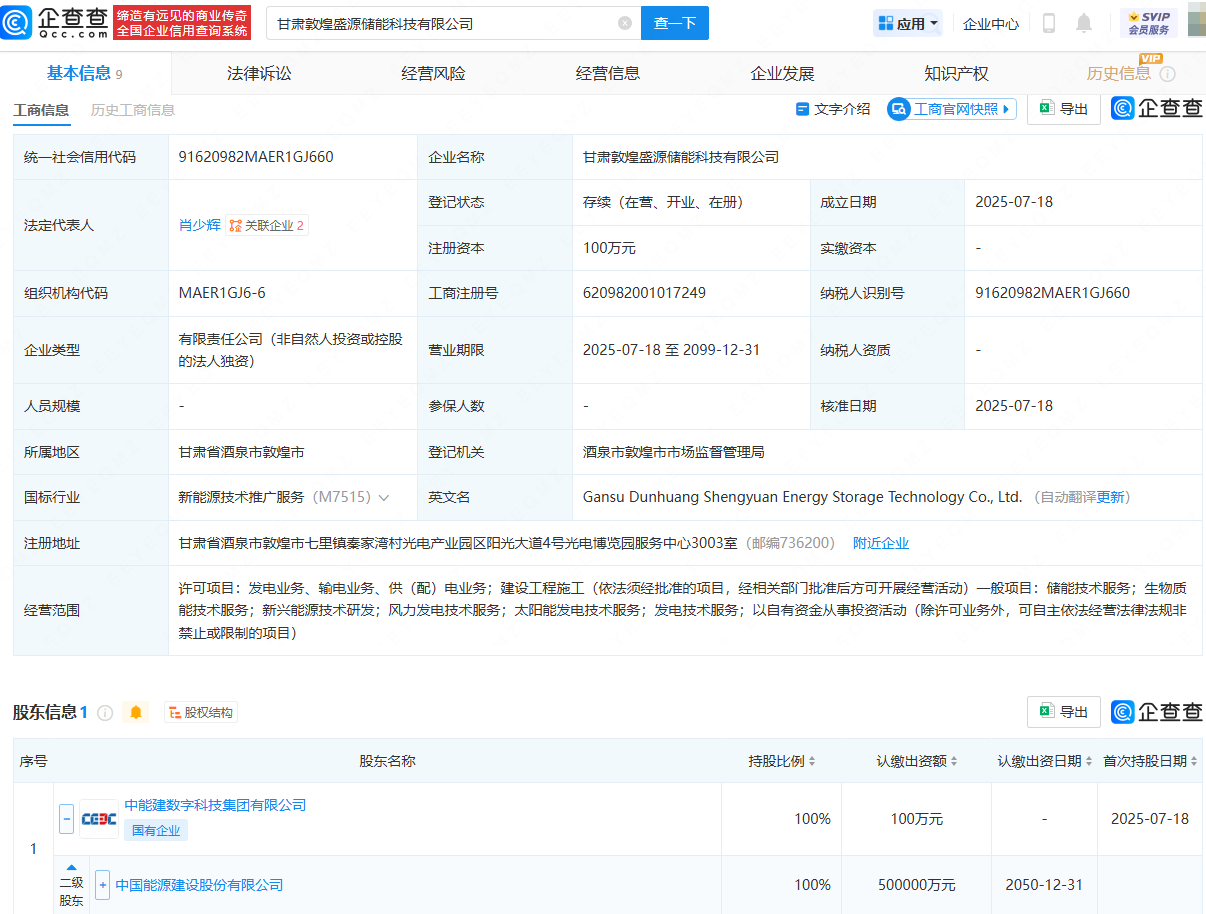Select the 历史工商信息 sub-tab
The width and height of the screenshot is (1206, 914).
[133, 110]
